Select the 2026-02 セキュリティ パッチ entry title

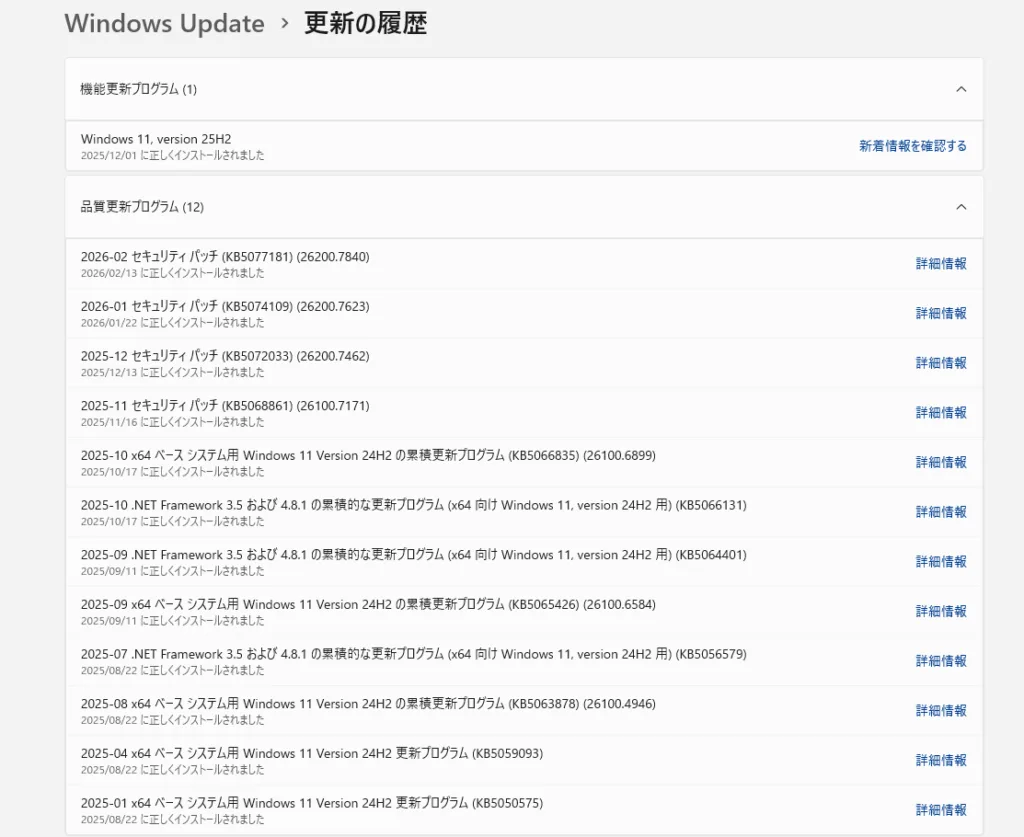tap(225, 257)
